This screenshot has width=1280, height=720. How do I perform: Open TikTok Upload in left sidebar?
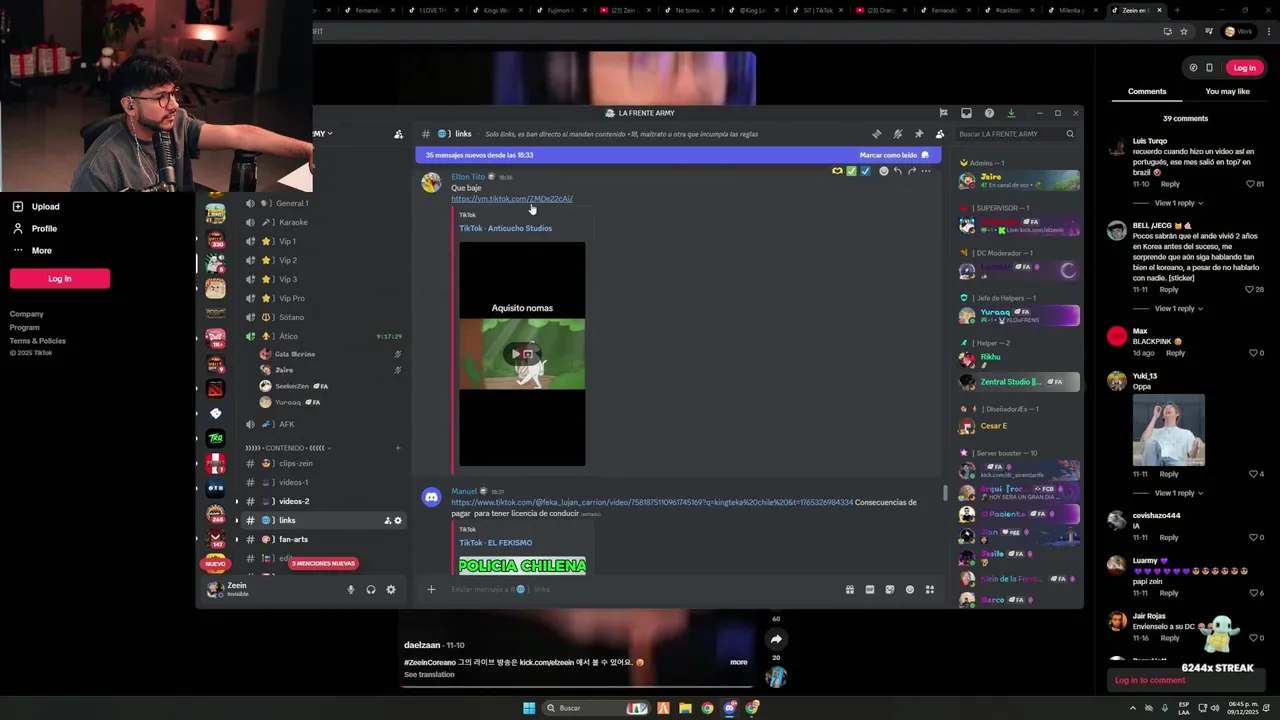click(45, 207)
